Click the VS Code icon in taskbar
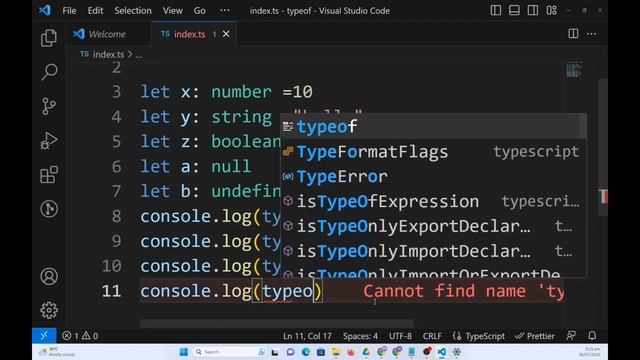Viewport: 640px width, 360px height. 442,352
